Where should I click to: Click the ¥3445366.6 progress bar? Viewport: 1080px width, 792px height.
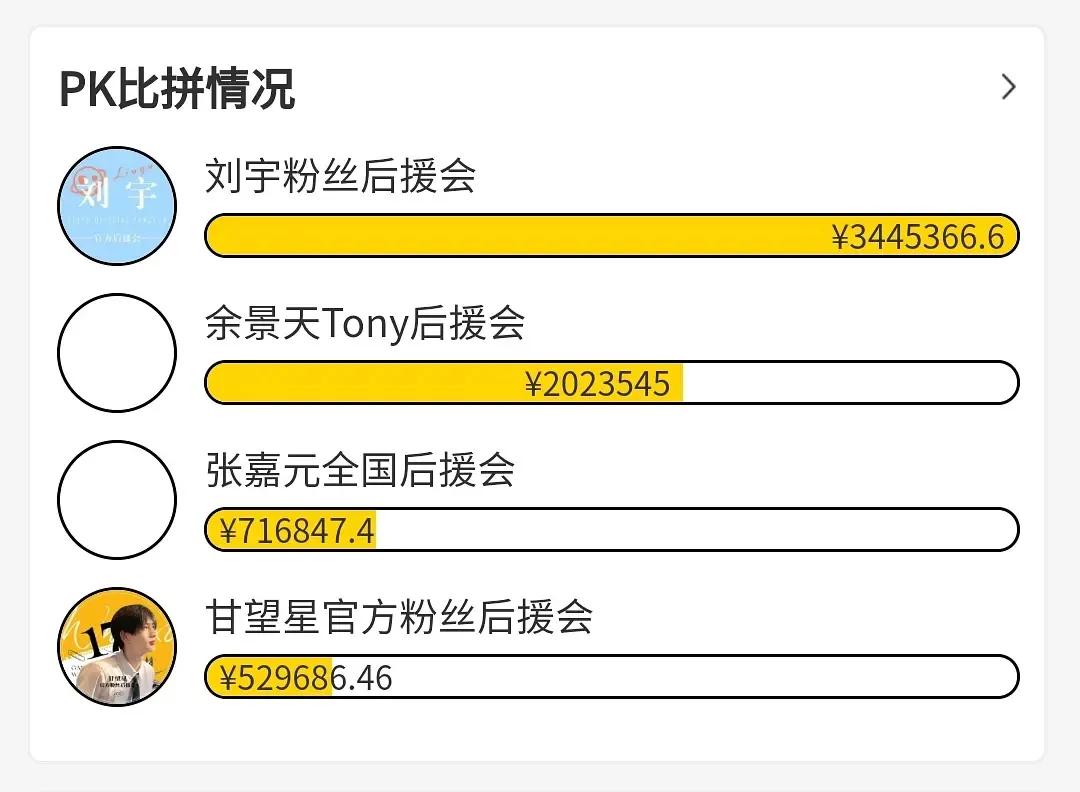click(611, 236)
